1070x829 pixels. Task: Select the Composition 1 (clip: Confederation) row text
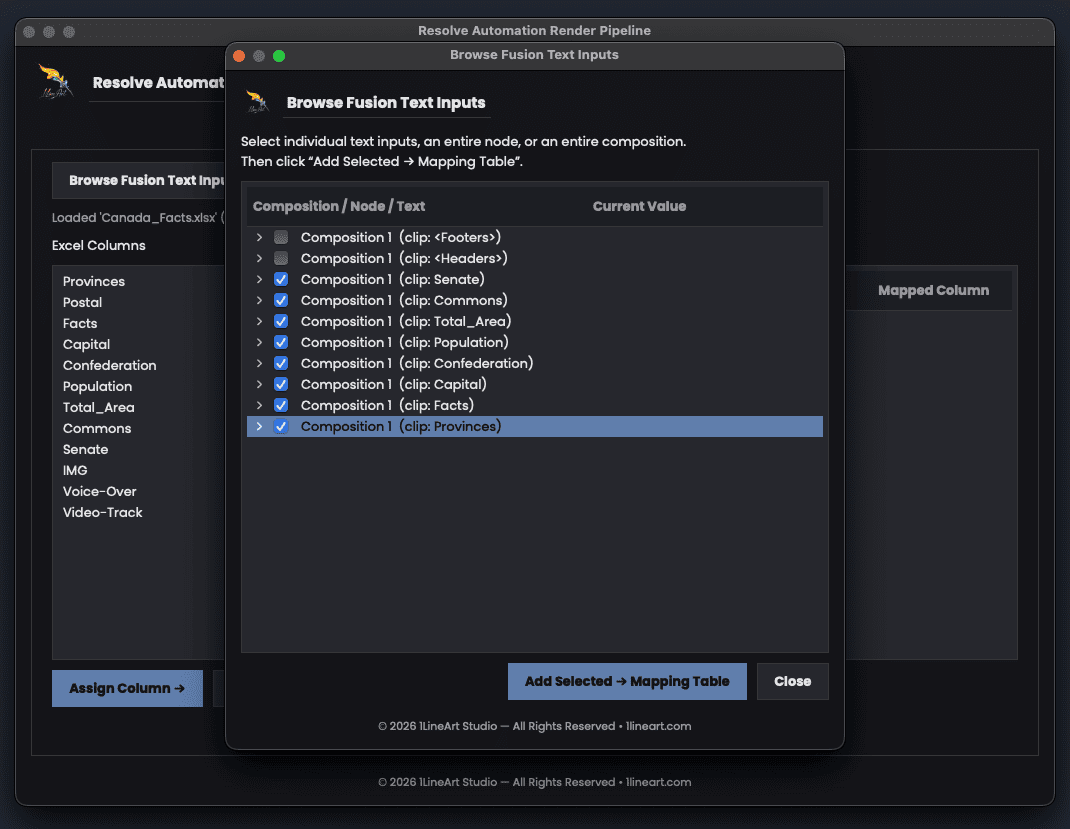(x=417, y=364)
